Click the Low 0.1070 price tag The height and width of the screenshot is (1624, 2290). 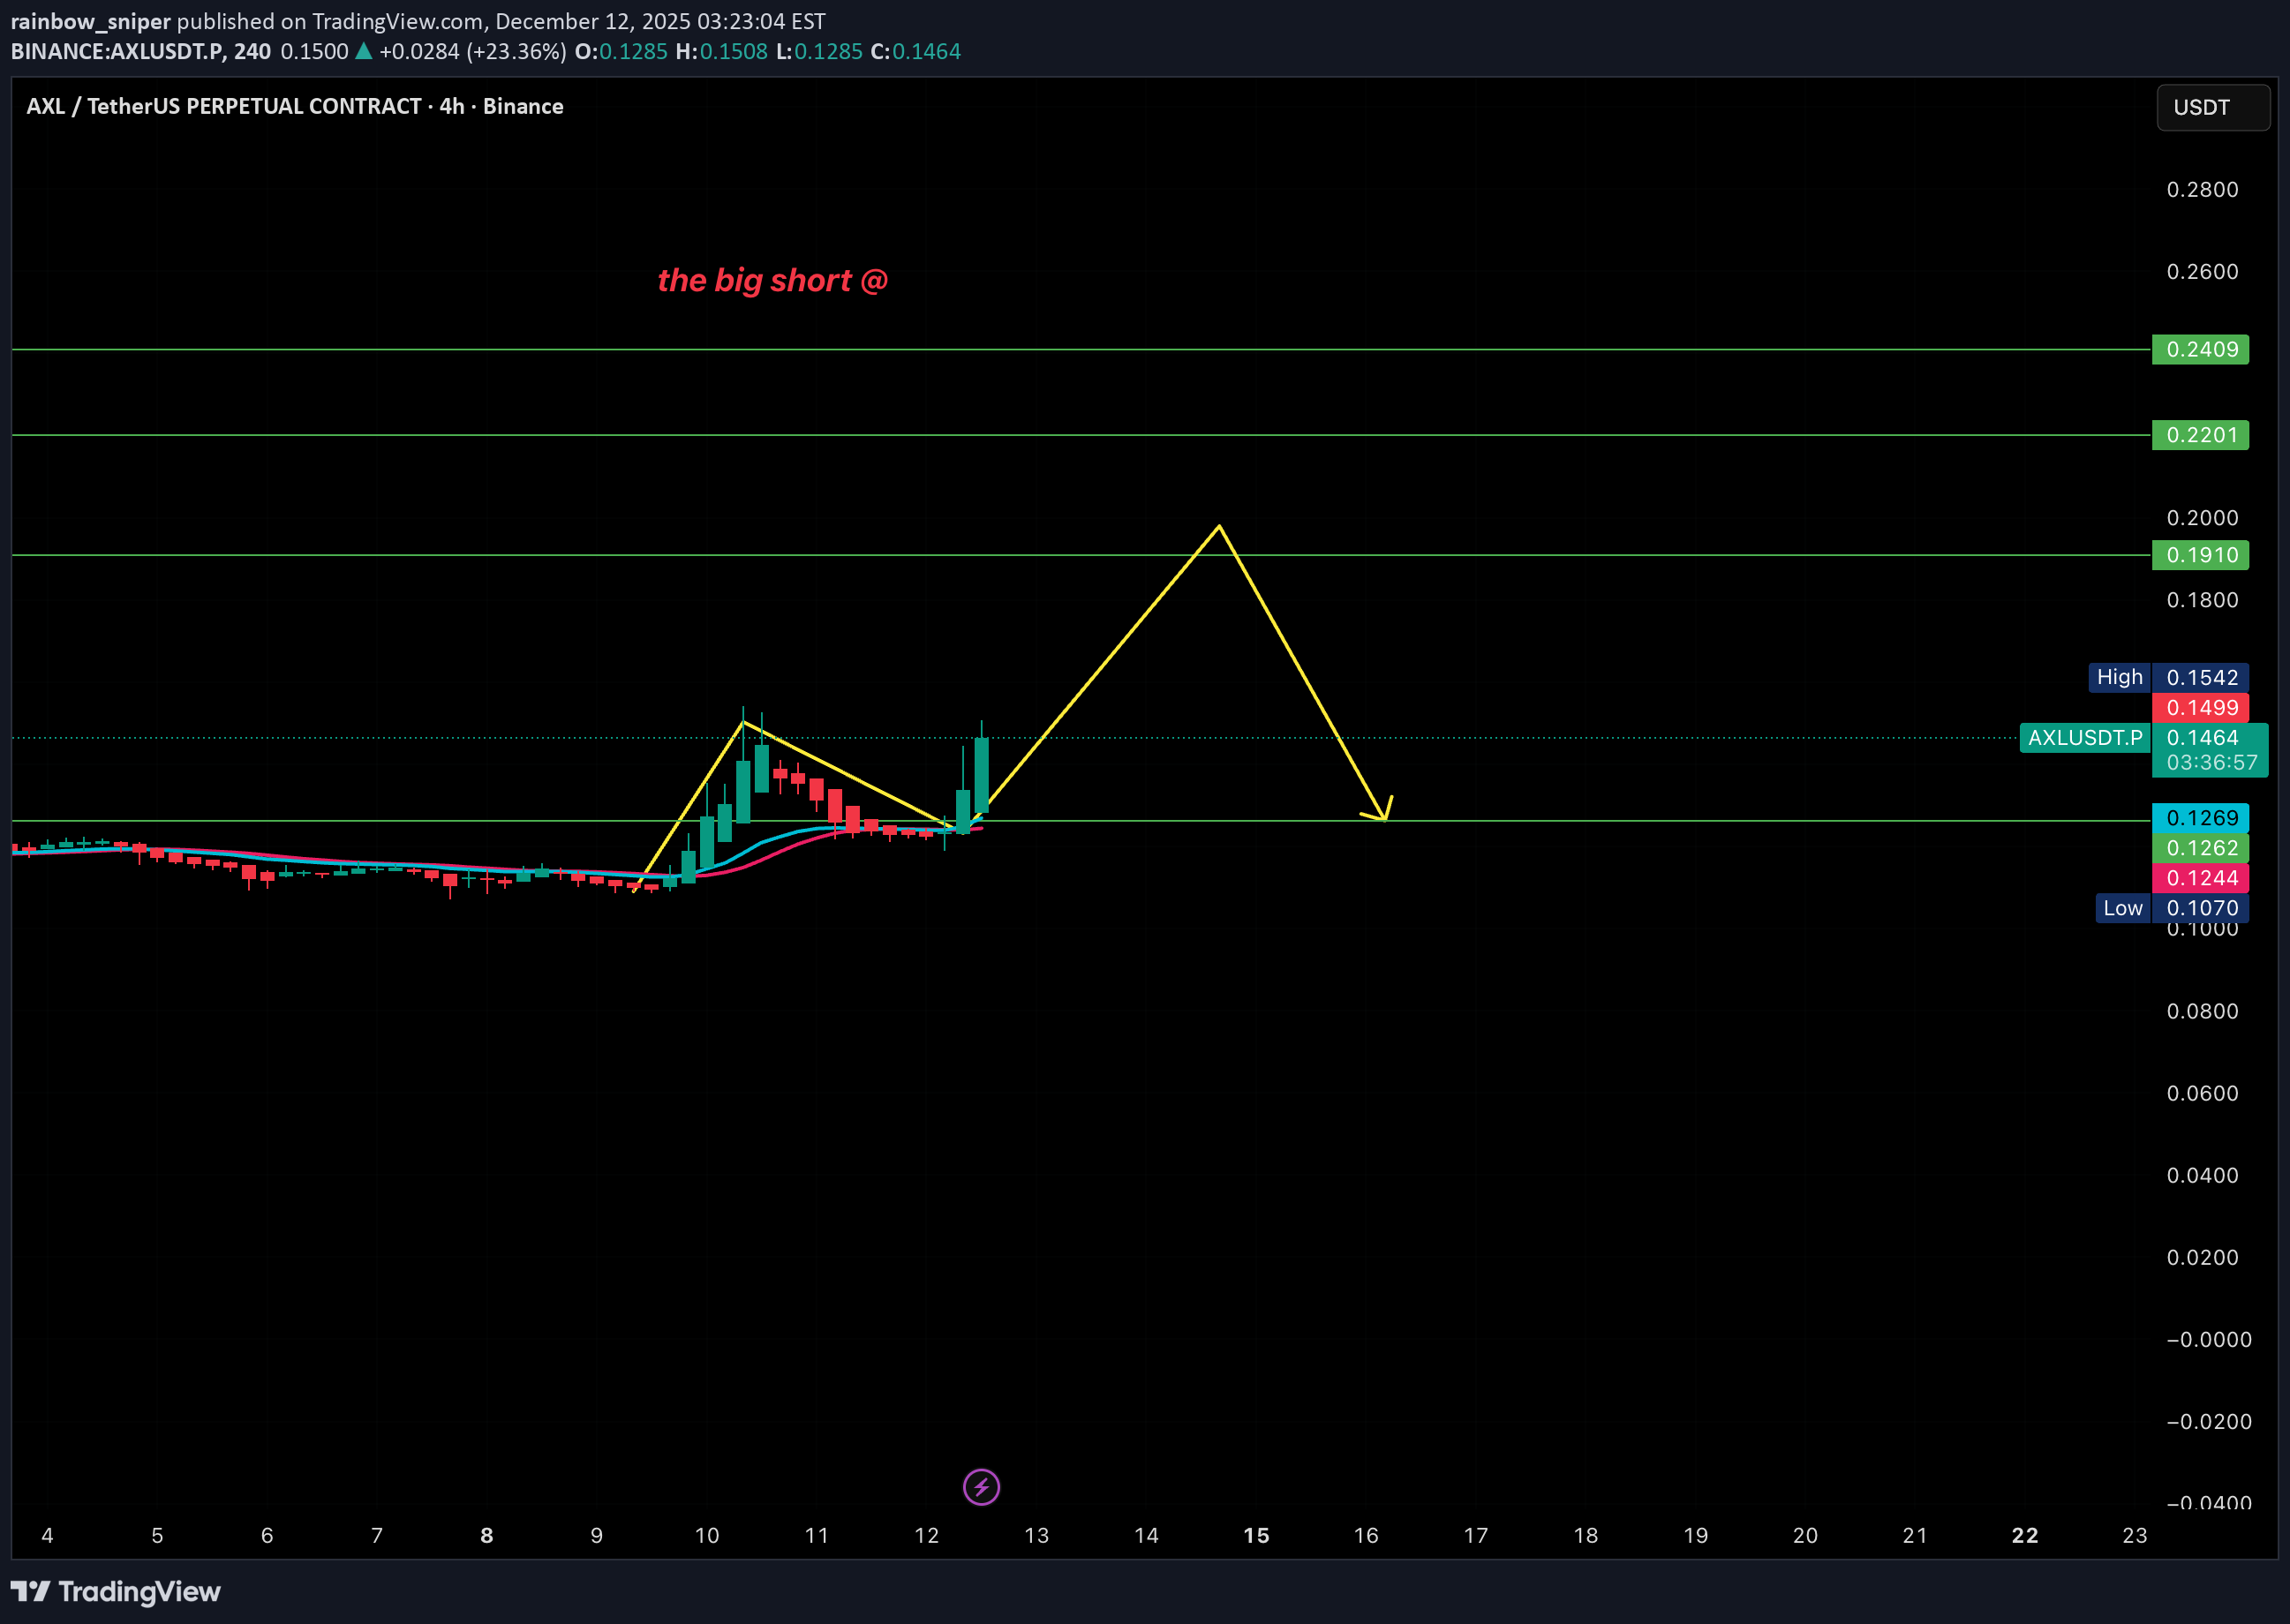point(2199,908)
